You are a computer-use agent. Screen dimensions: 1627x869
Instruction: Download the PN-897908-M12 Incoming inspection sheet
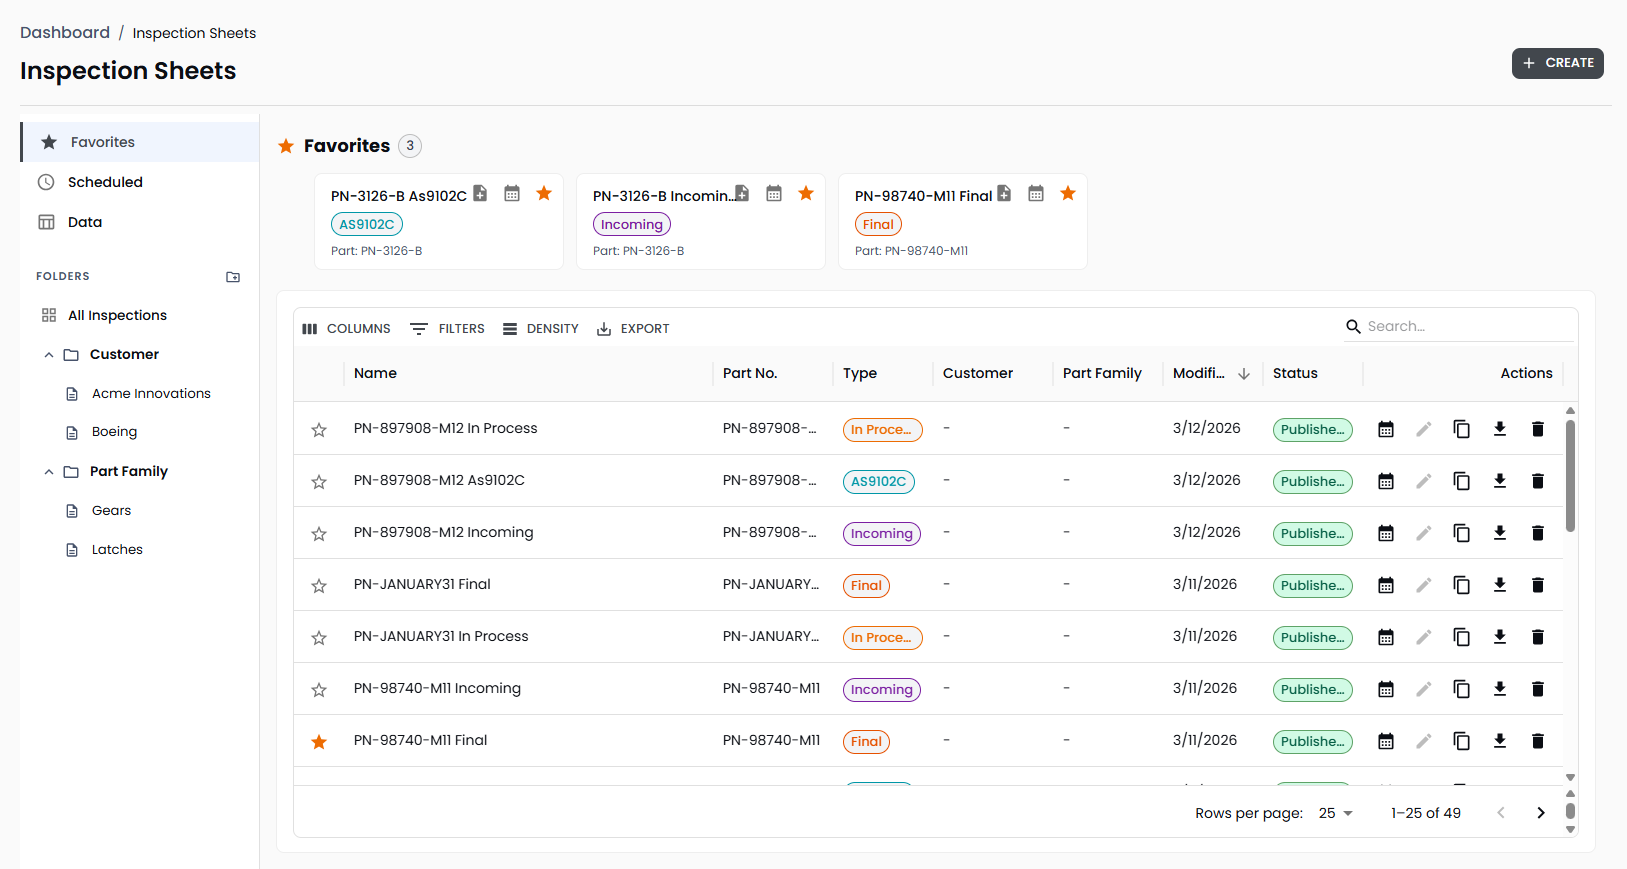1499,533
